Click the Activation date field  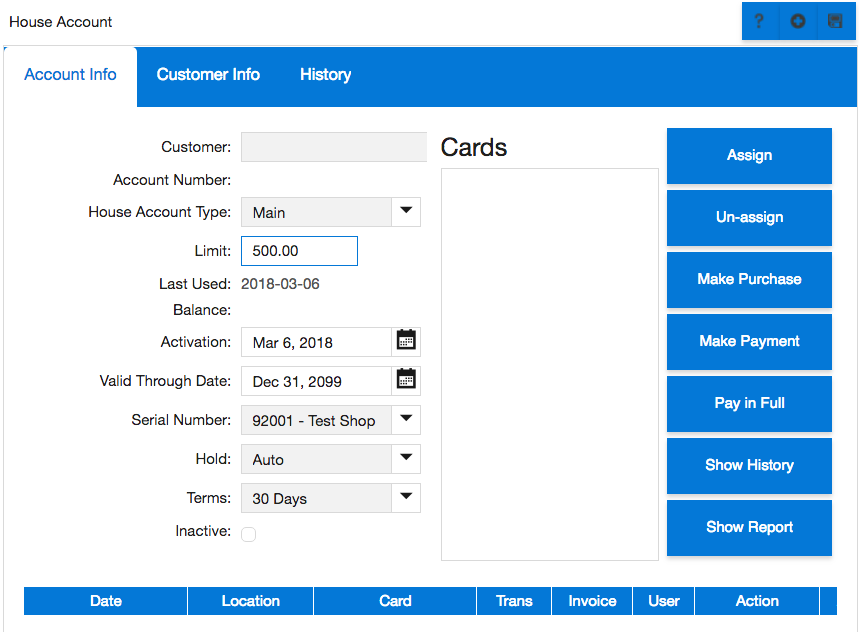316,342
